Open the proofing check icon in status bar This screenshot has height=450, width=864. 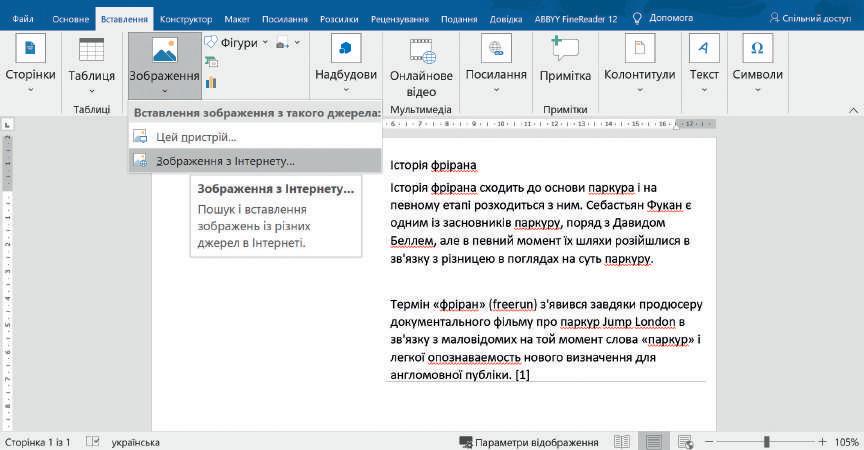93,442
